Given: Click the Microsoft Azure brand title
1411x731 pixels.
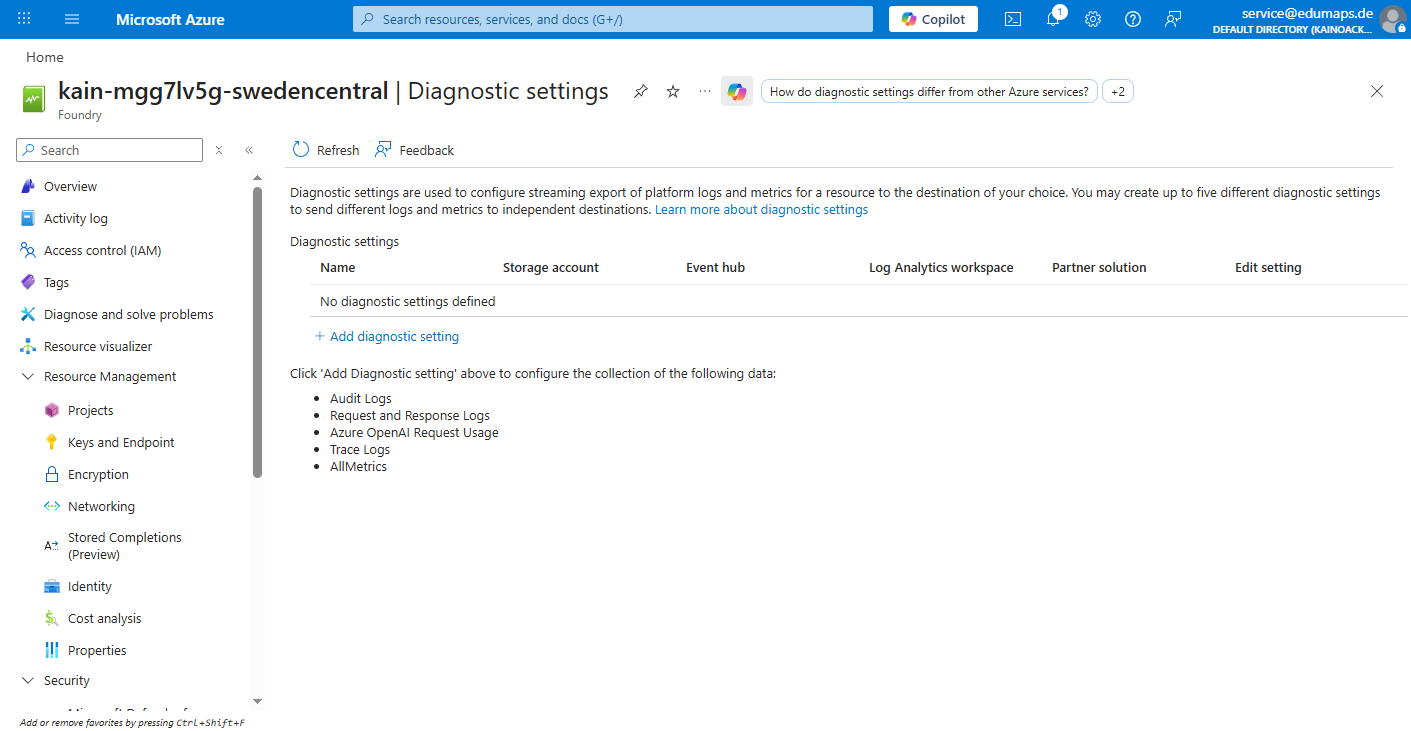Looking at the screenshot, I should point(170,19).
